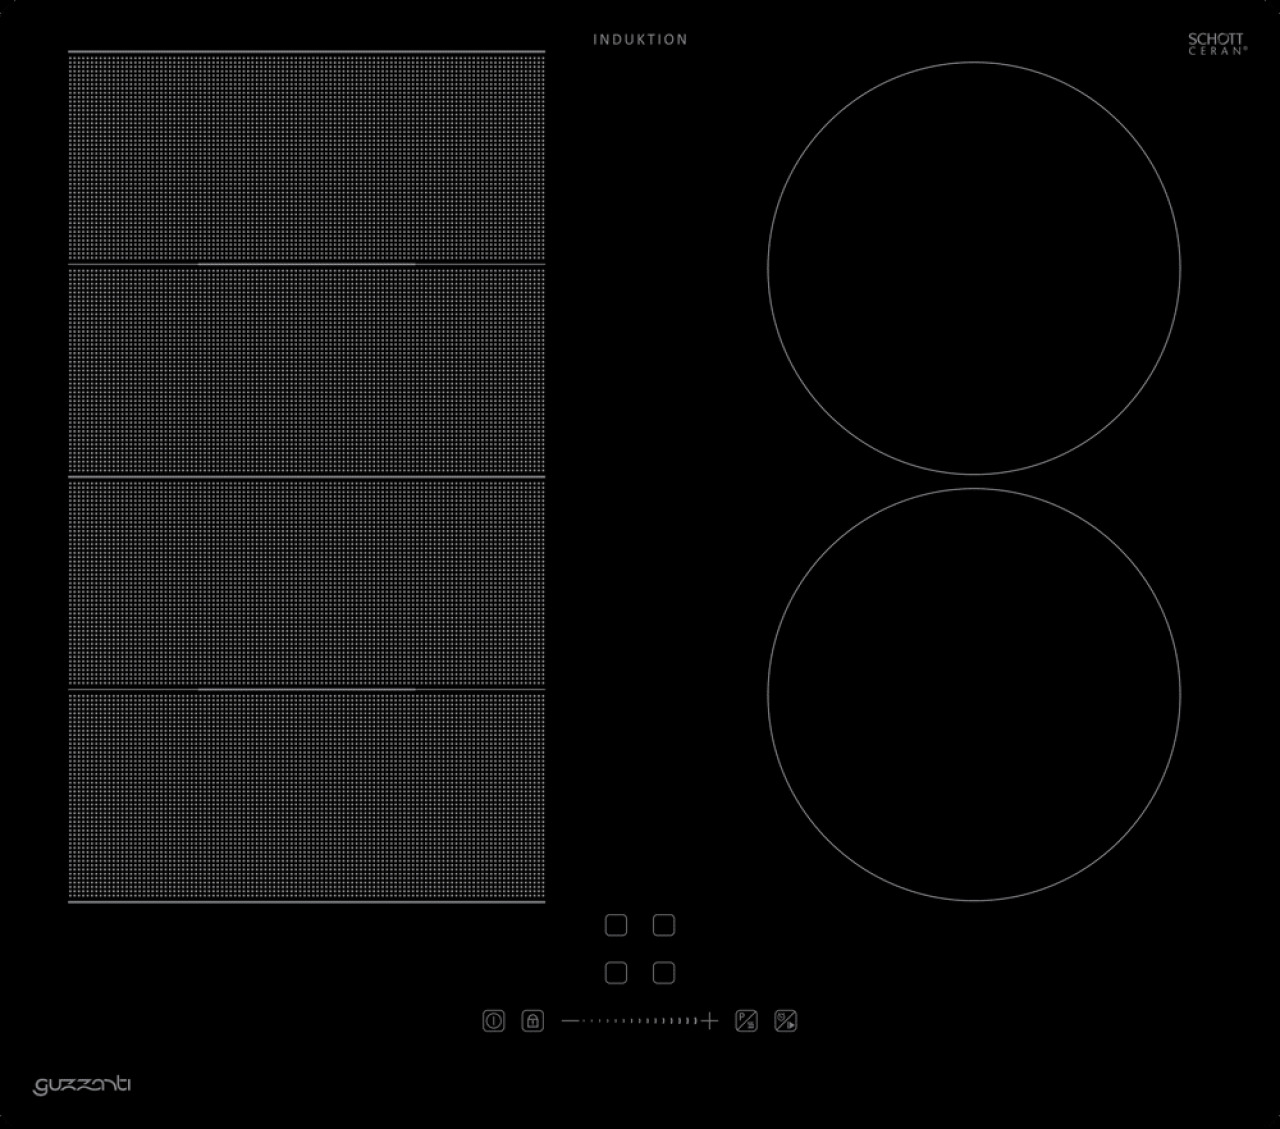Tap the padlock child-lock key
The width and height of the screenshot is (1280, 1129).
click(533, 1021)
